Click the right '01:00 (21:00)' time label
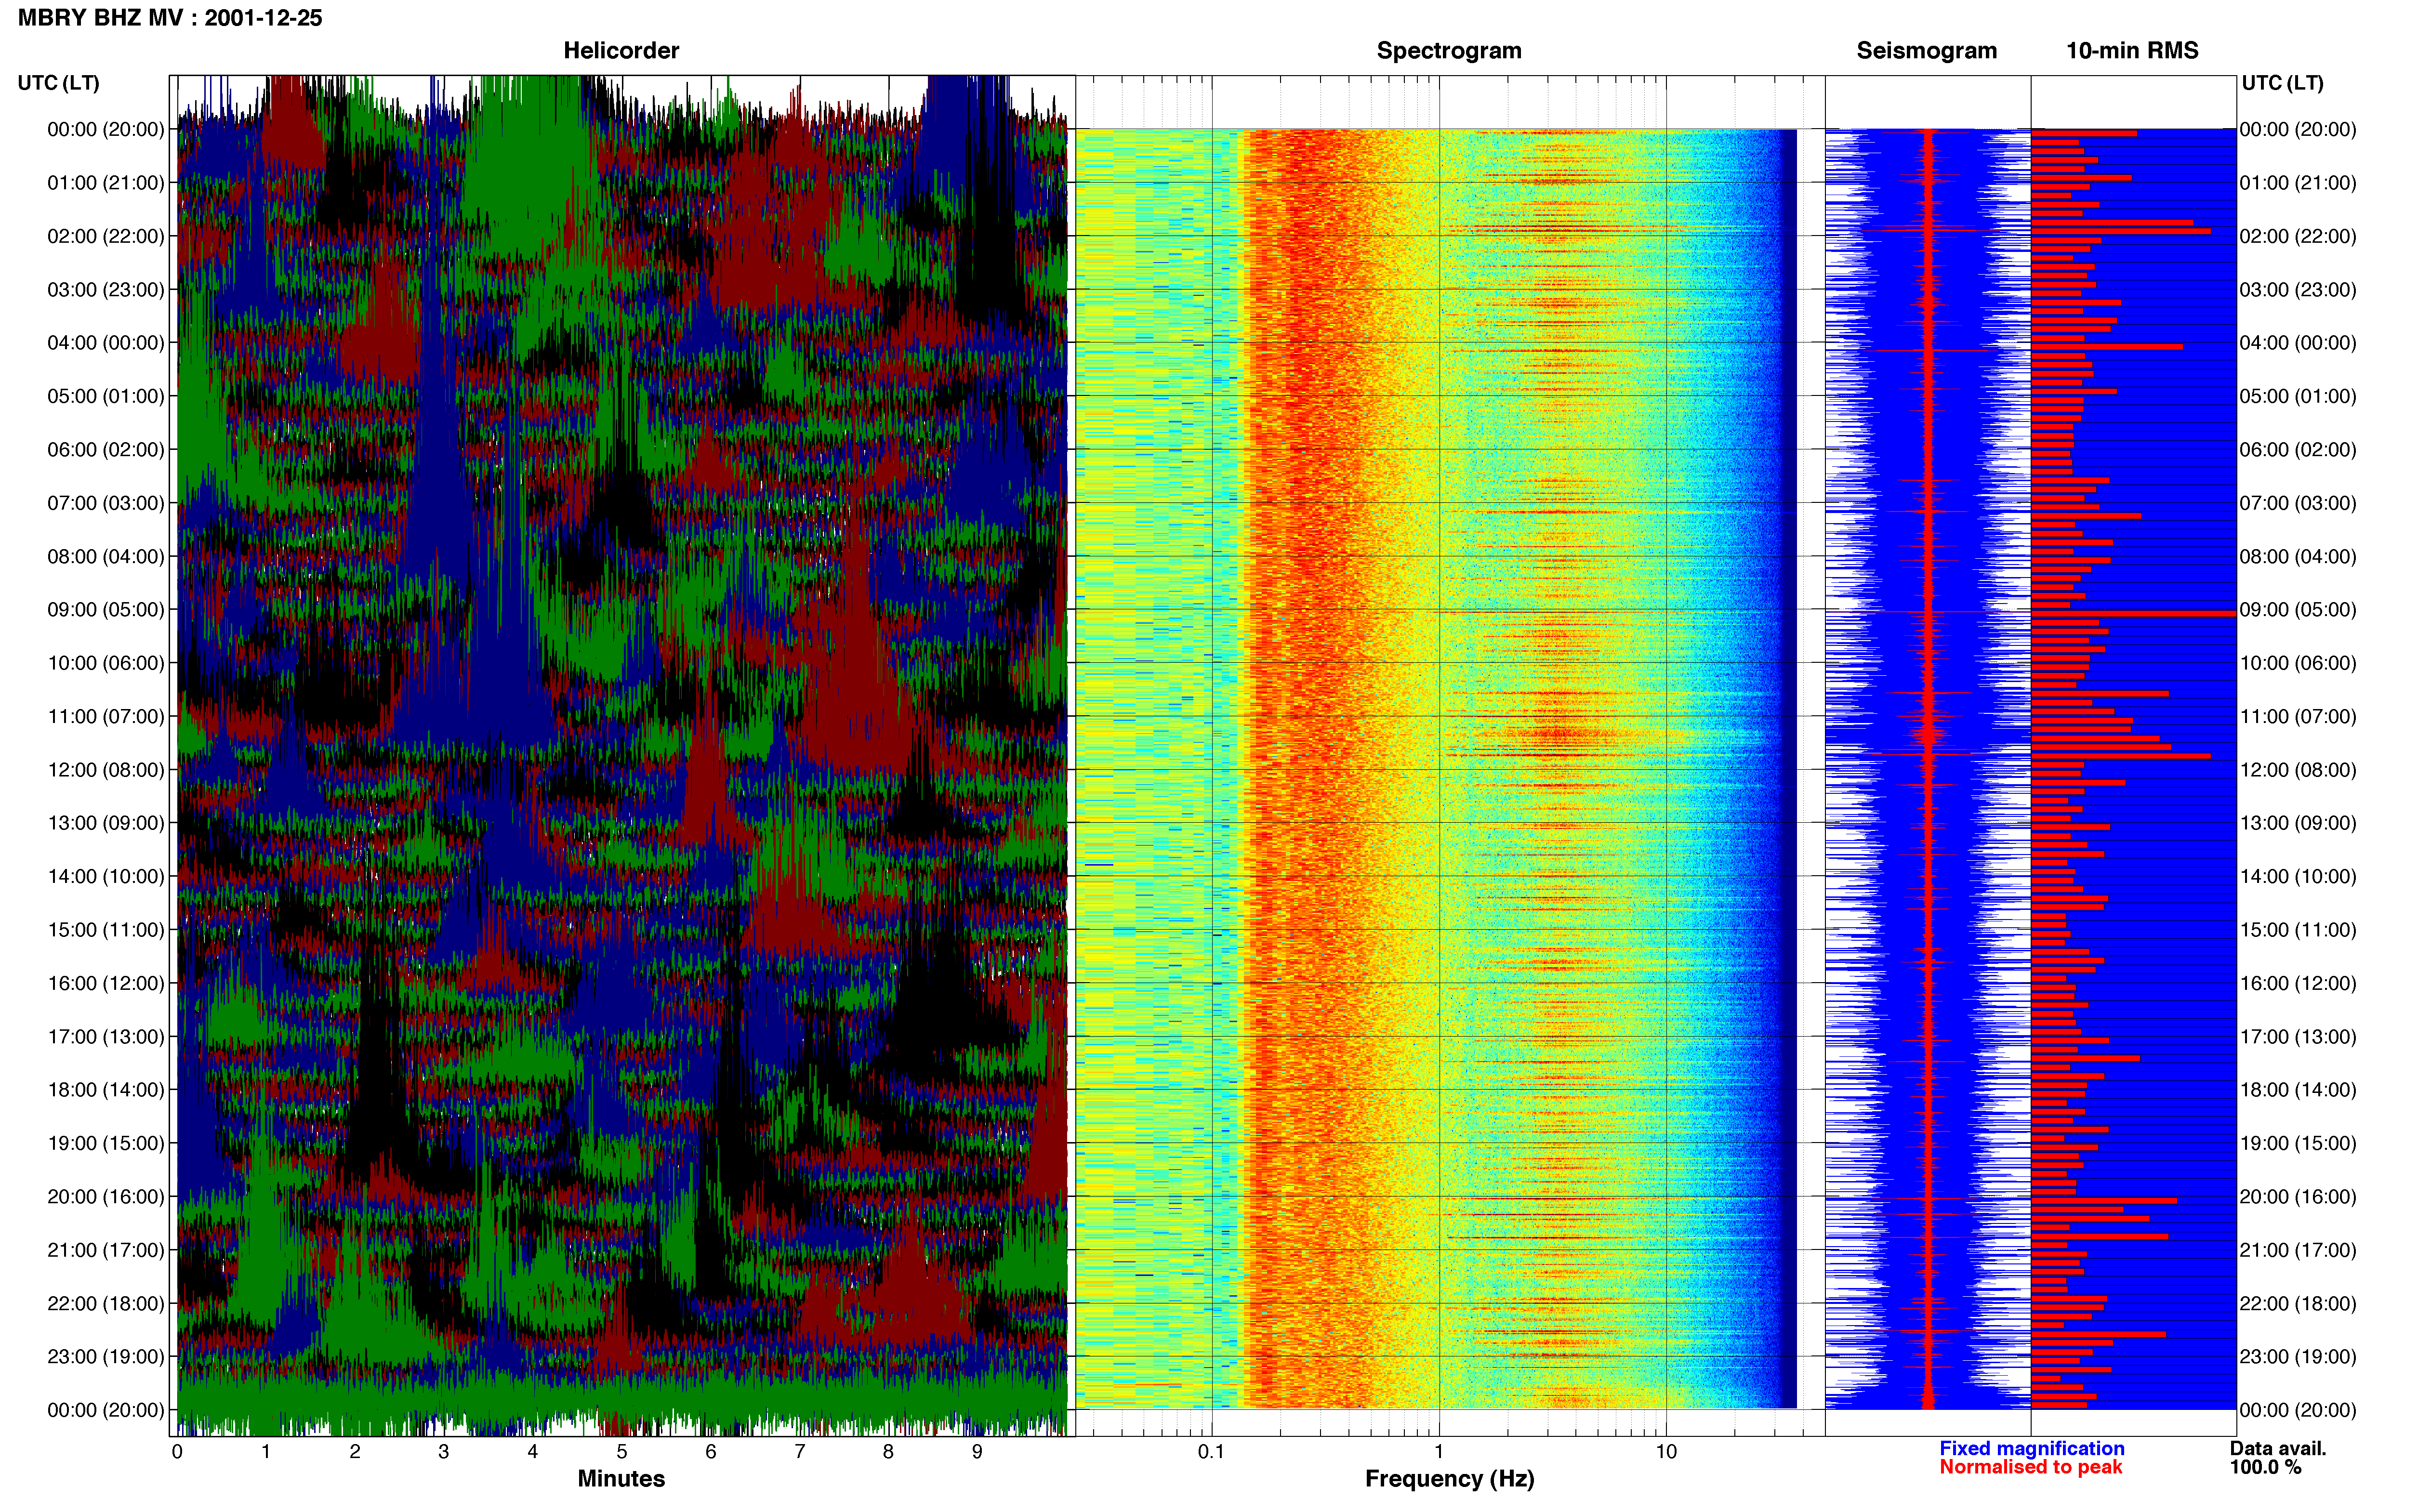This screenshot has width=2418, height=1512. coord(2298,183)
